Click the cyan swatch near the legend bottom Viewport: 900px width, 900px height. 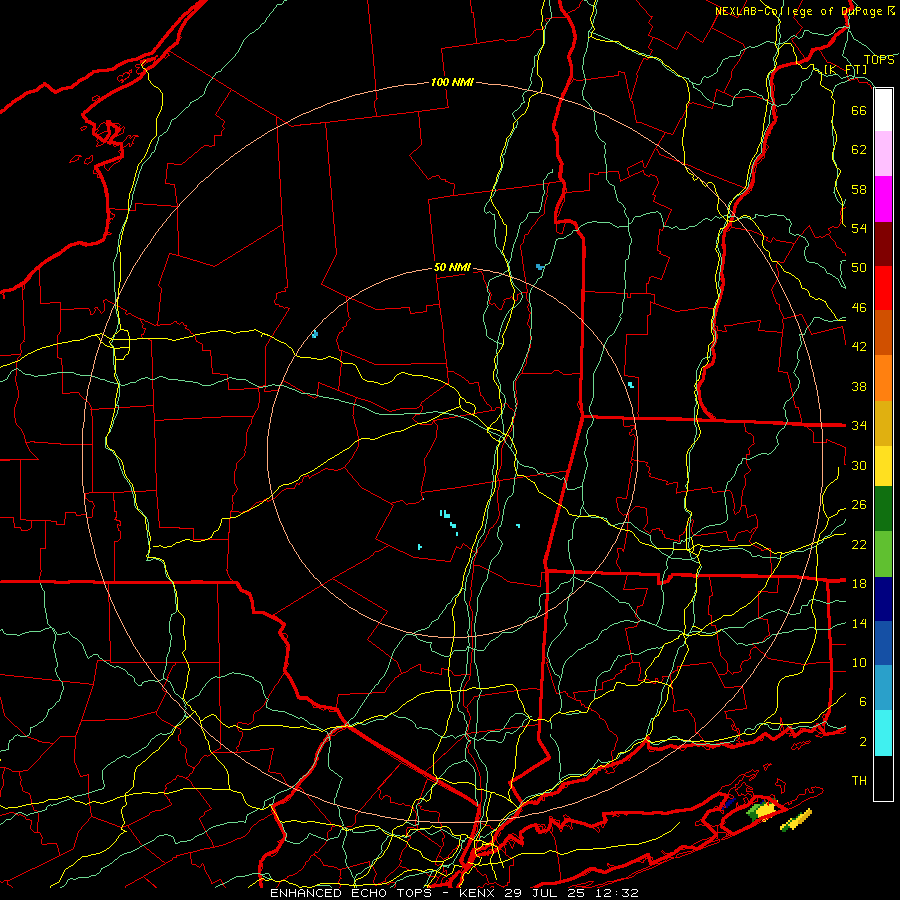(x=883, y=733)
